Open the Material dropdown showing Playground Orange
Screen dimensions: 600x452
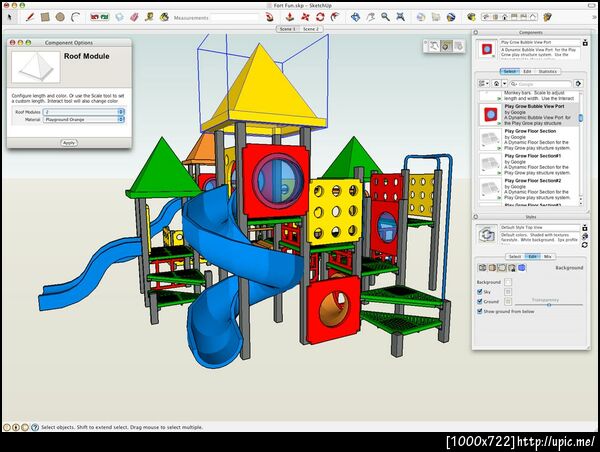coord(84,120)
